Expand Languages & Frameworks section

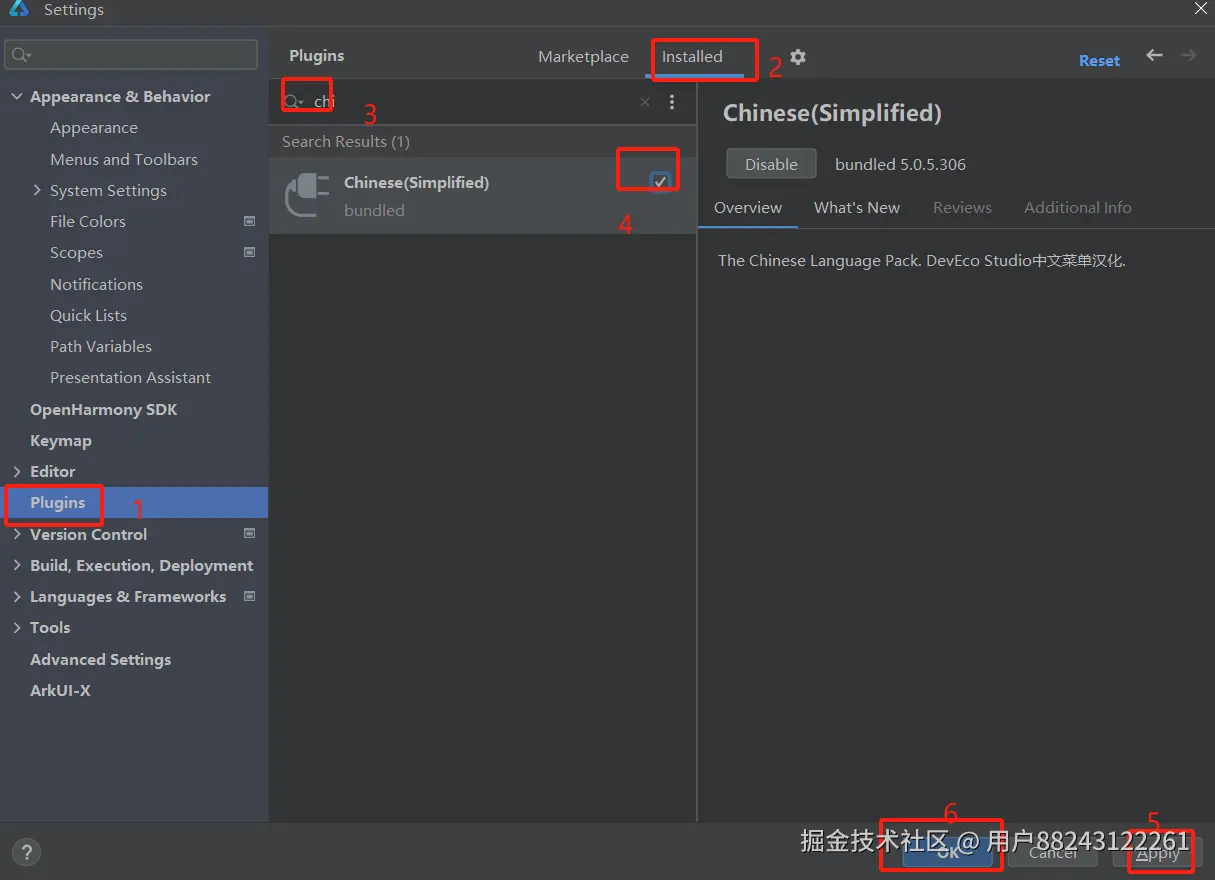[16, 596]
